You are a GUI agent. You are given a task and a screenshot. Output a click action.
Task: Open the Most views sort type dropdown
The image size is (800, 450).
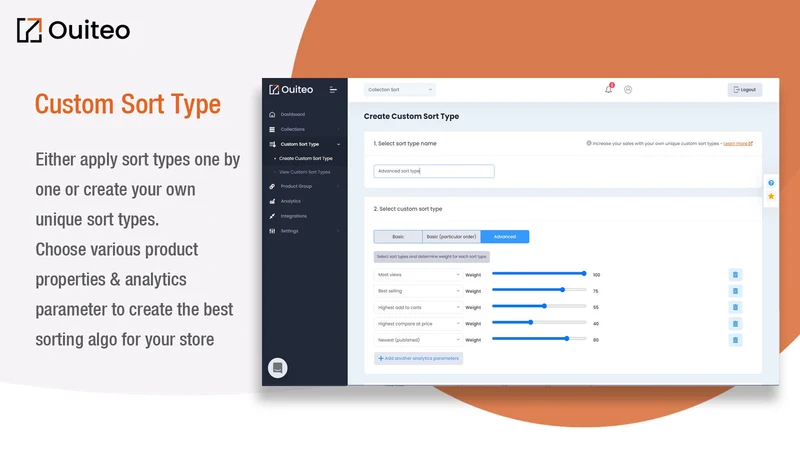pyautogui.click(x=418, y=274)
